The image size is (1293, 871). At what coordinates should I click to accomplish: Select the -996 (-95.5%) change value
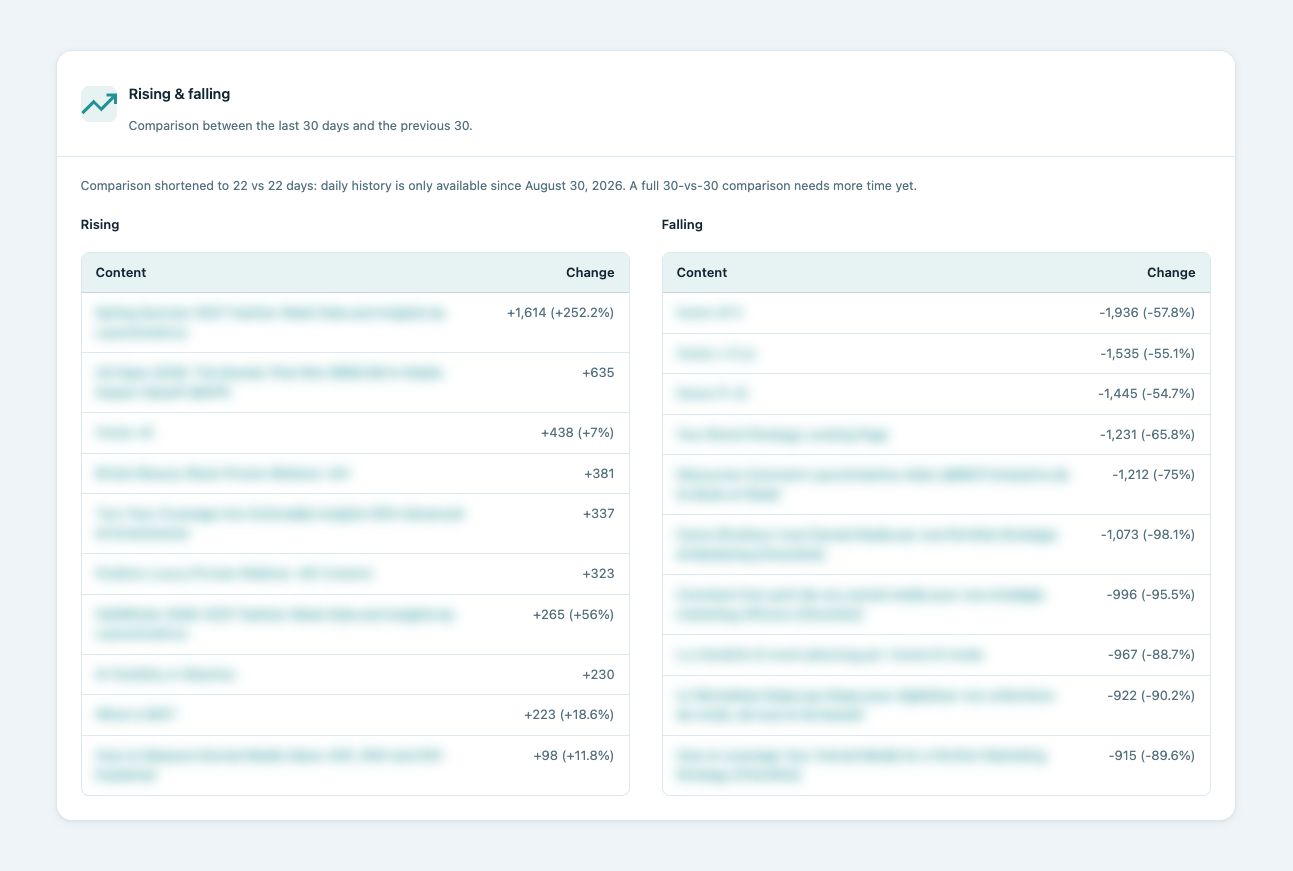pos(1151,595)
